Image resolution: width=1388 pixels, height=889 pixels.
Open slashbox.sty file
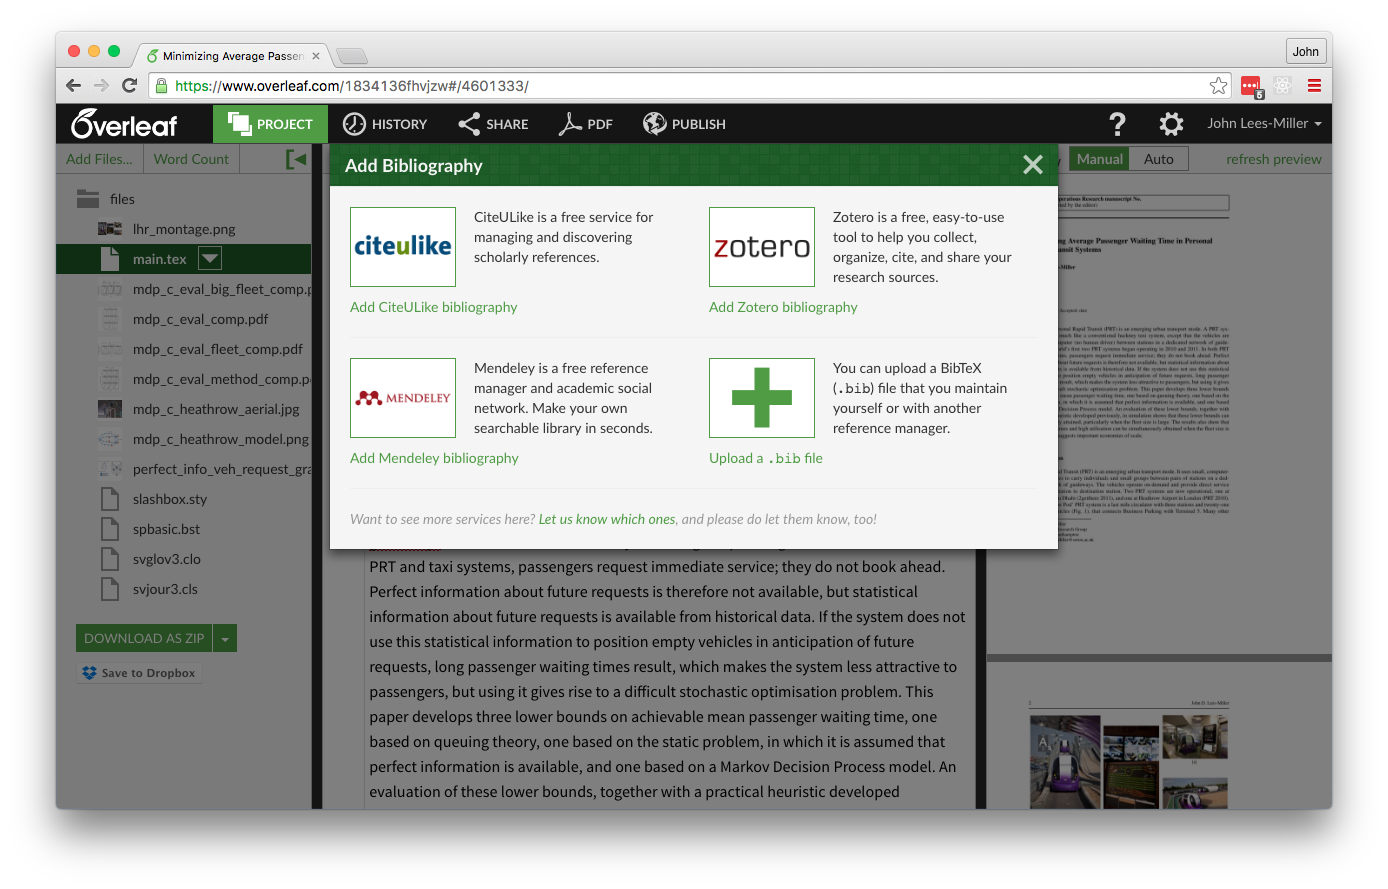170,499
